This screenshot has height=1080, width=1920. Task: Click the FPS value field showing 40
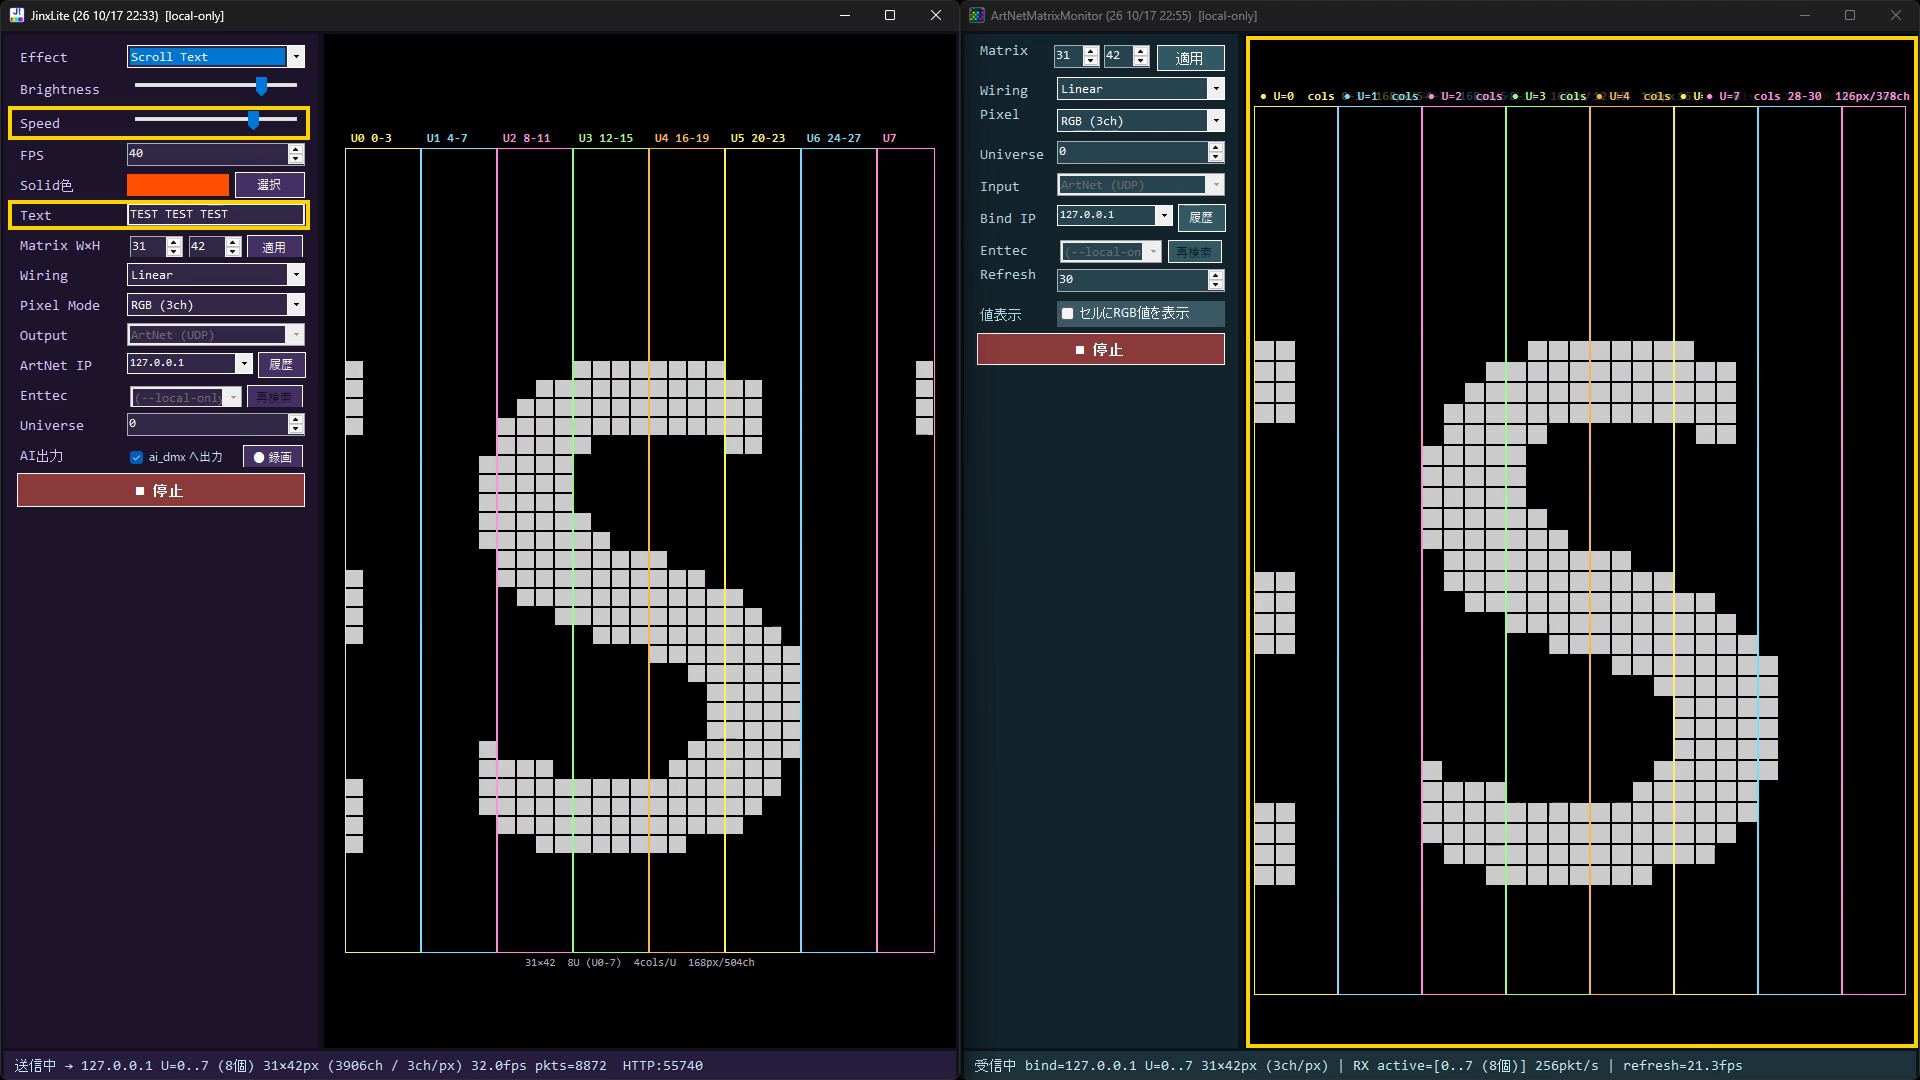[207, 154]
